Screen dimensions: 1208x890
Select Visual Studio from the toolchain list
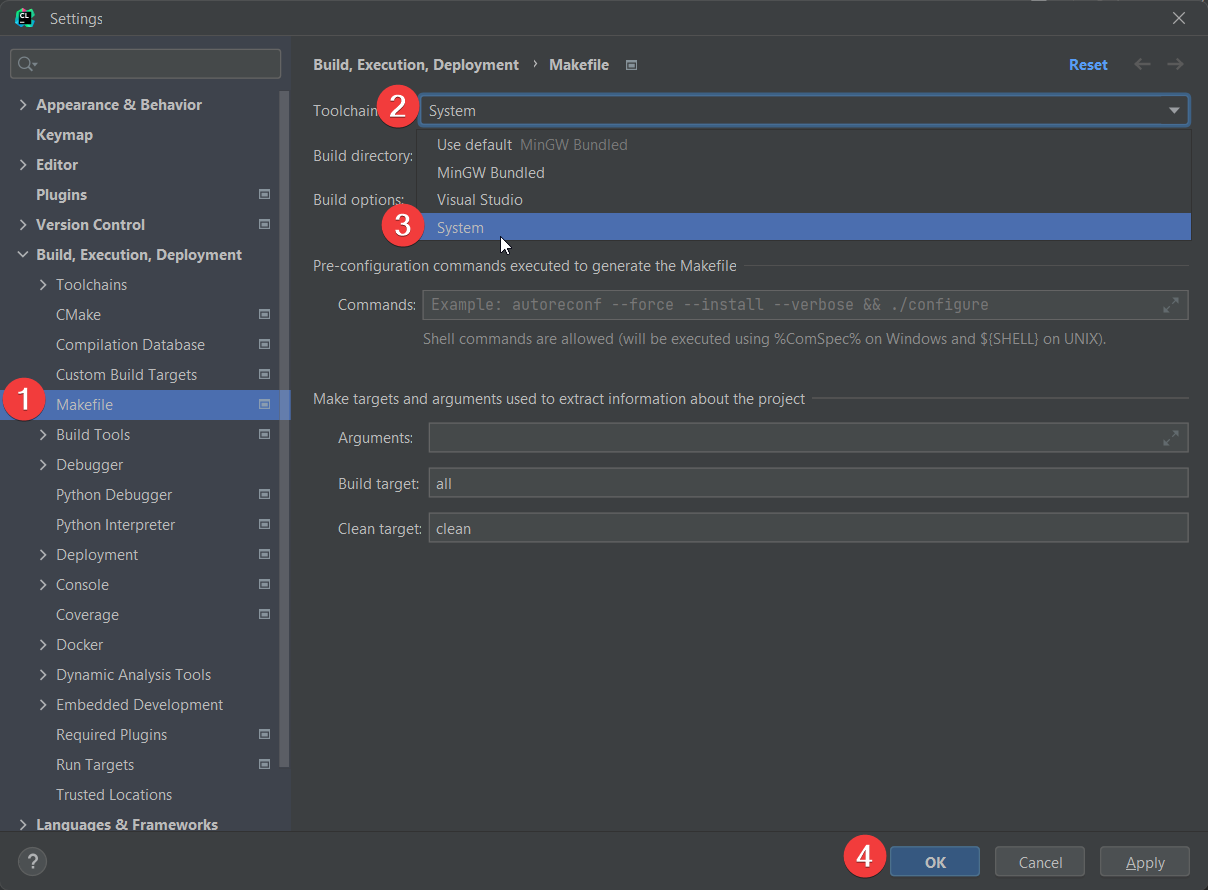479,199
